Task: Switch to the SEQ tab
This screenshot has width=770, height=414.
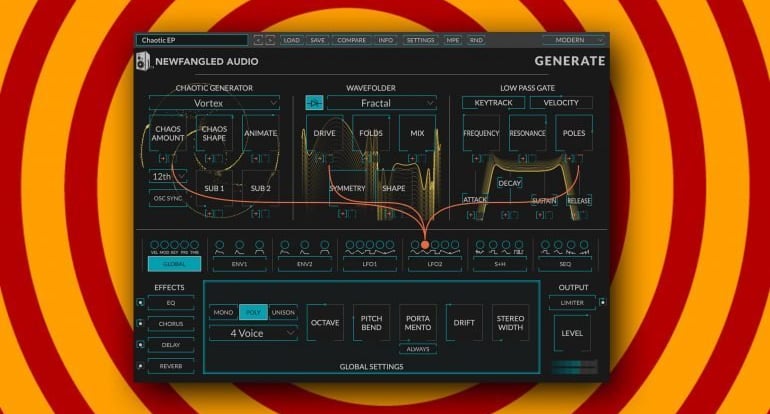Action: point(565,264)
